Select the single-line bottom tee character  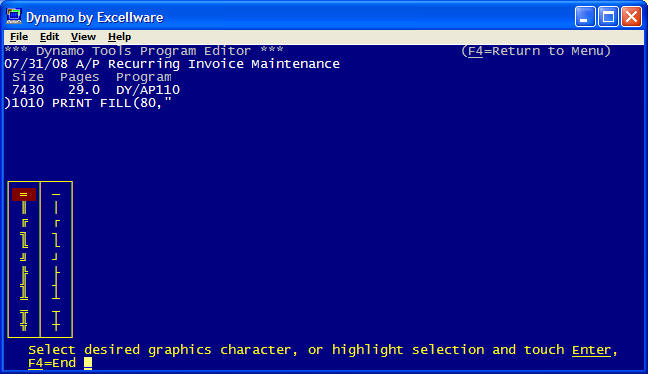tap(56, 295)
